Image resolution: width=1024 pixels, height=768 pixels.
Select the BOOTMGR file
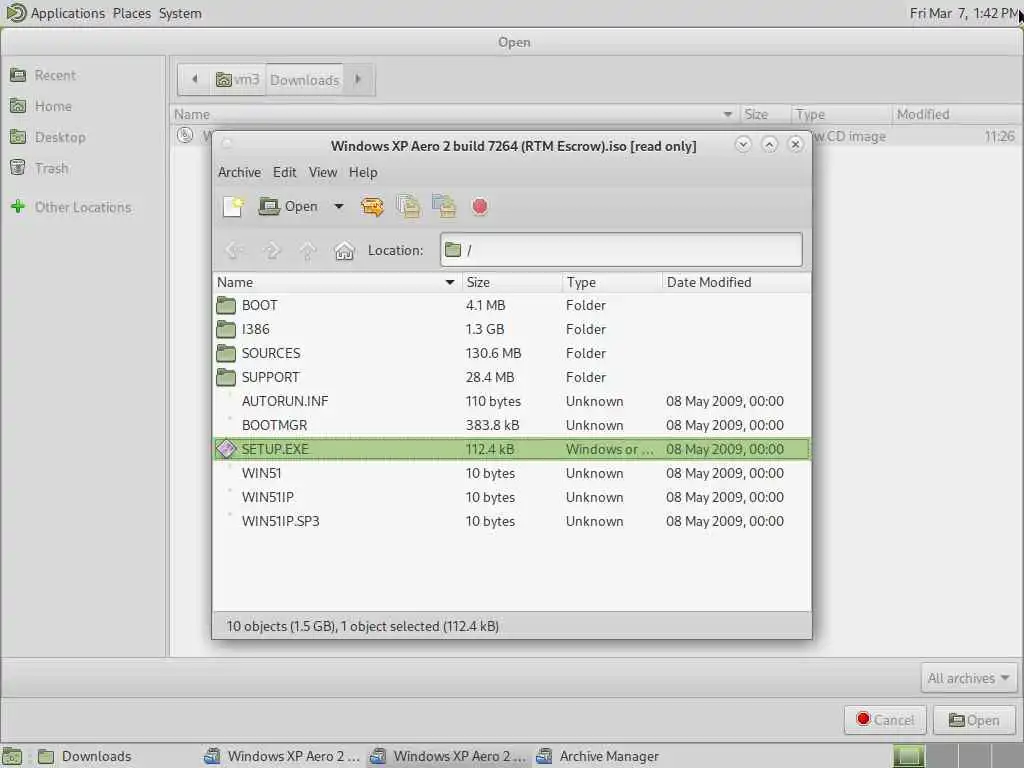511,425
